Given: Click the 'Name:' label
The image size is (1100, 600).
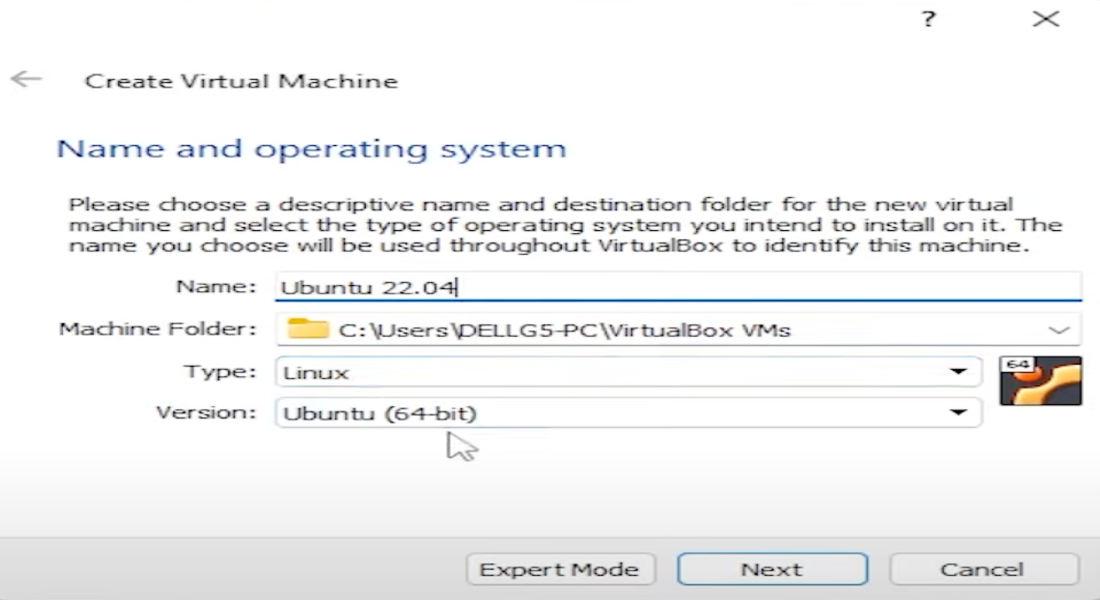Looking at the screenshot, I should click(x=216, y=286).
